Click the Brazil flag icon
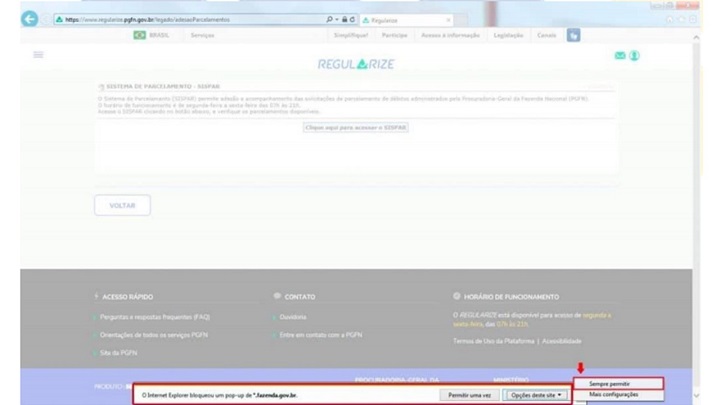The height and width of the screenshot is (405, 720). point(139,35)
